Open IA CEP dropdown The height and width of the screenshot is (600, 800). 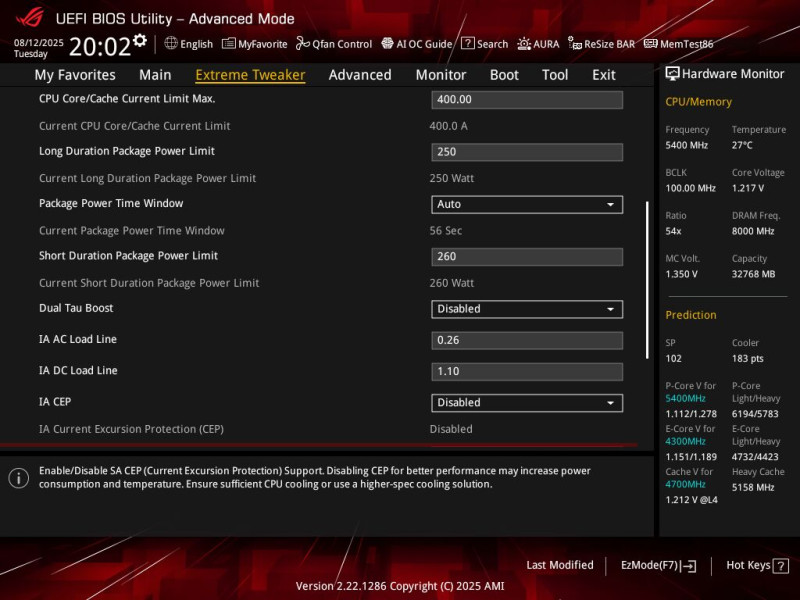pyautogui.click(x=527, y=403)
